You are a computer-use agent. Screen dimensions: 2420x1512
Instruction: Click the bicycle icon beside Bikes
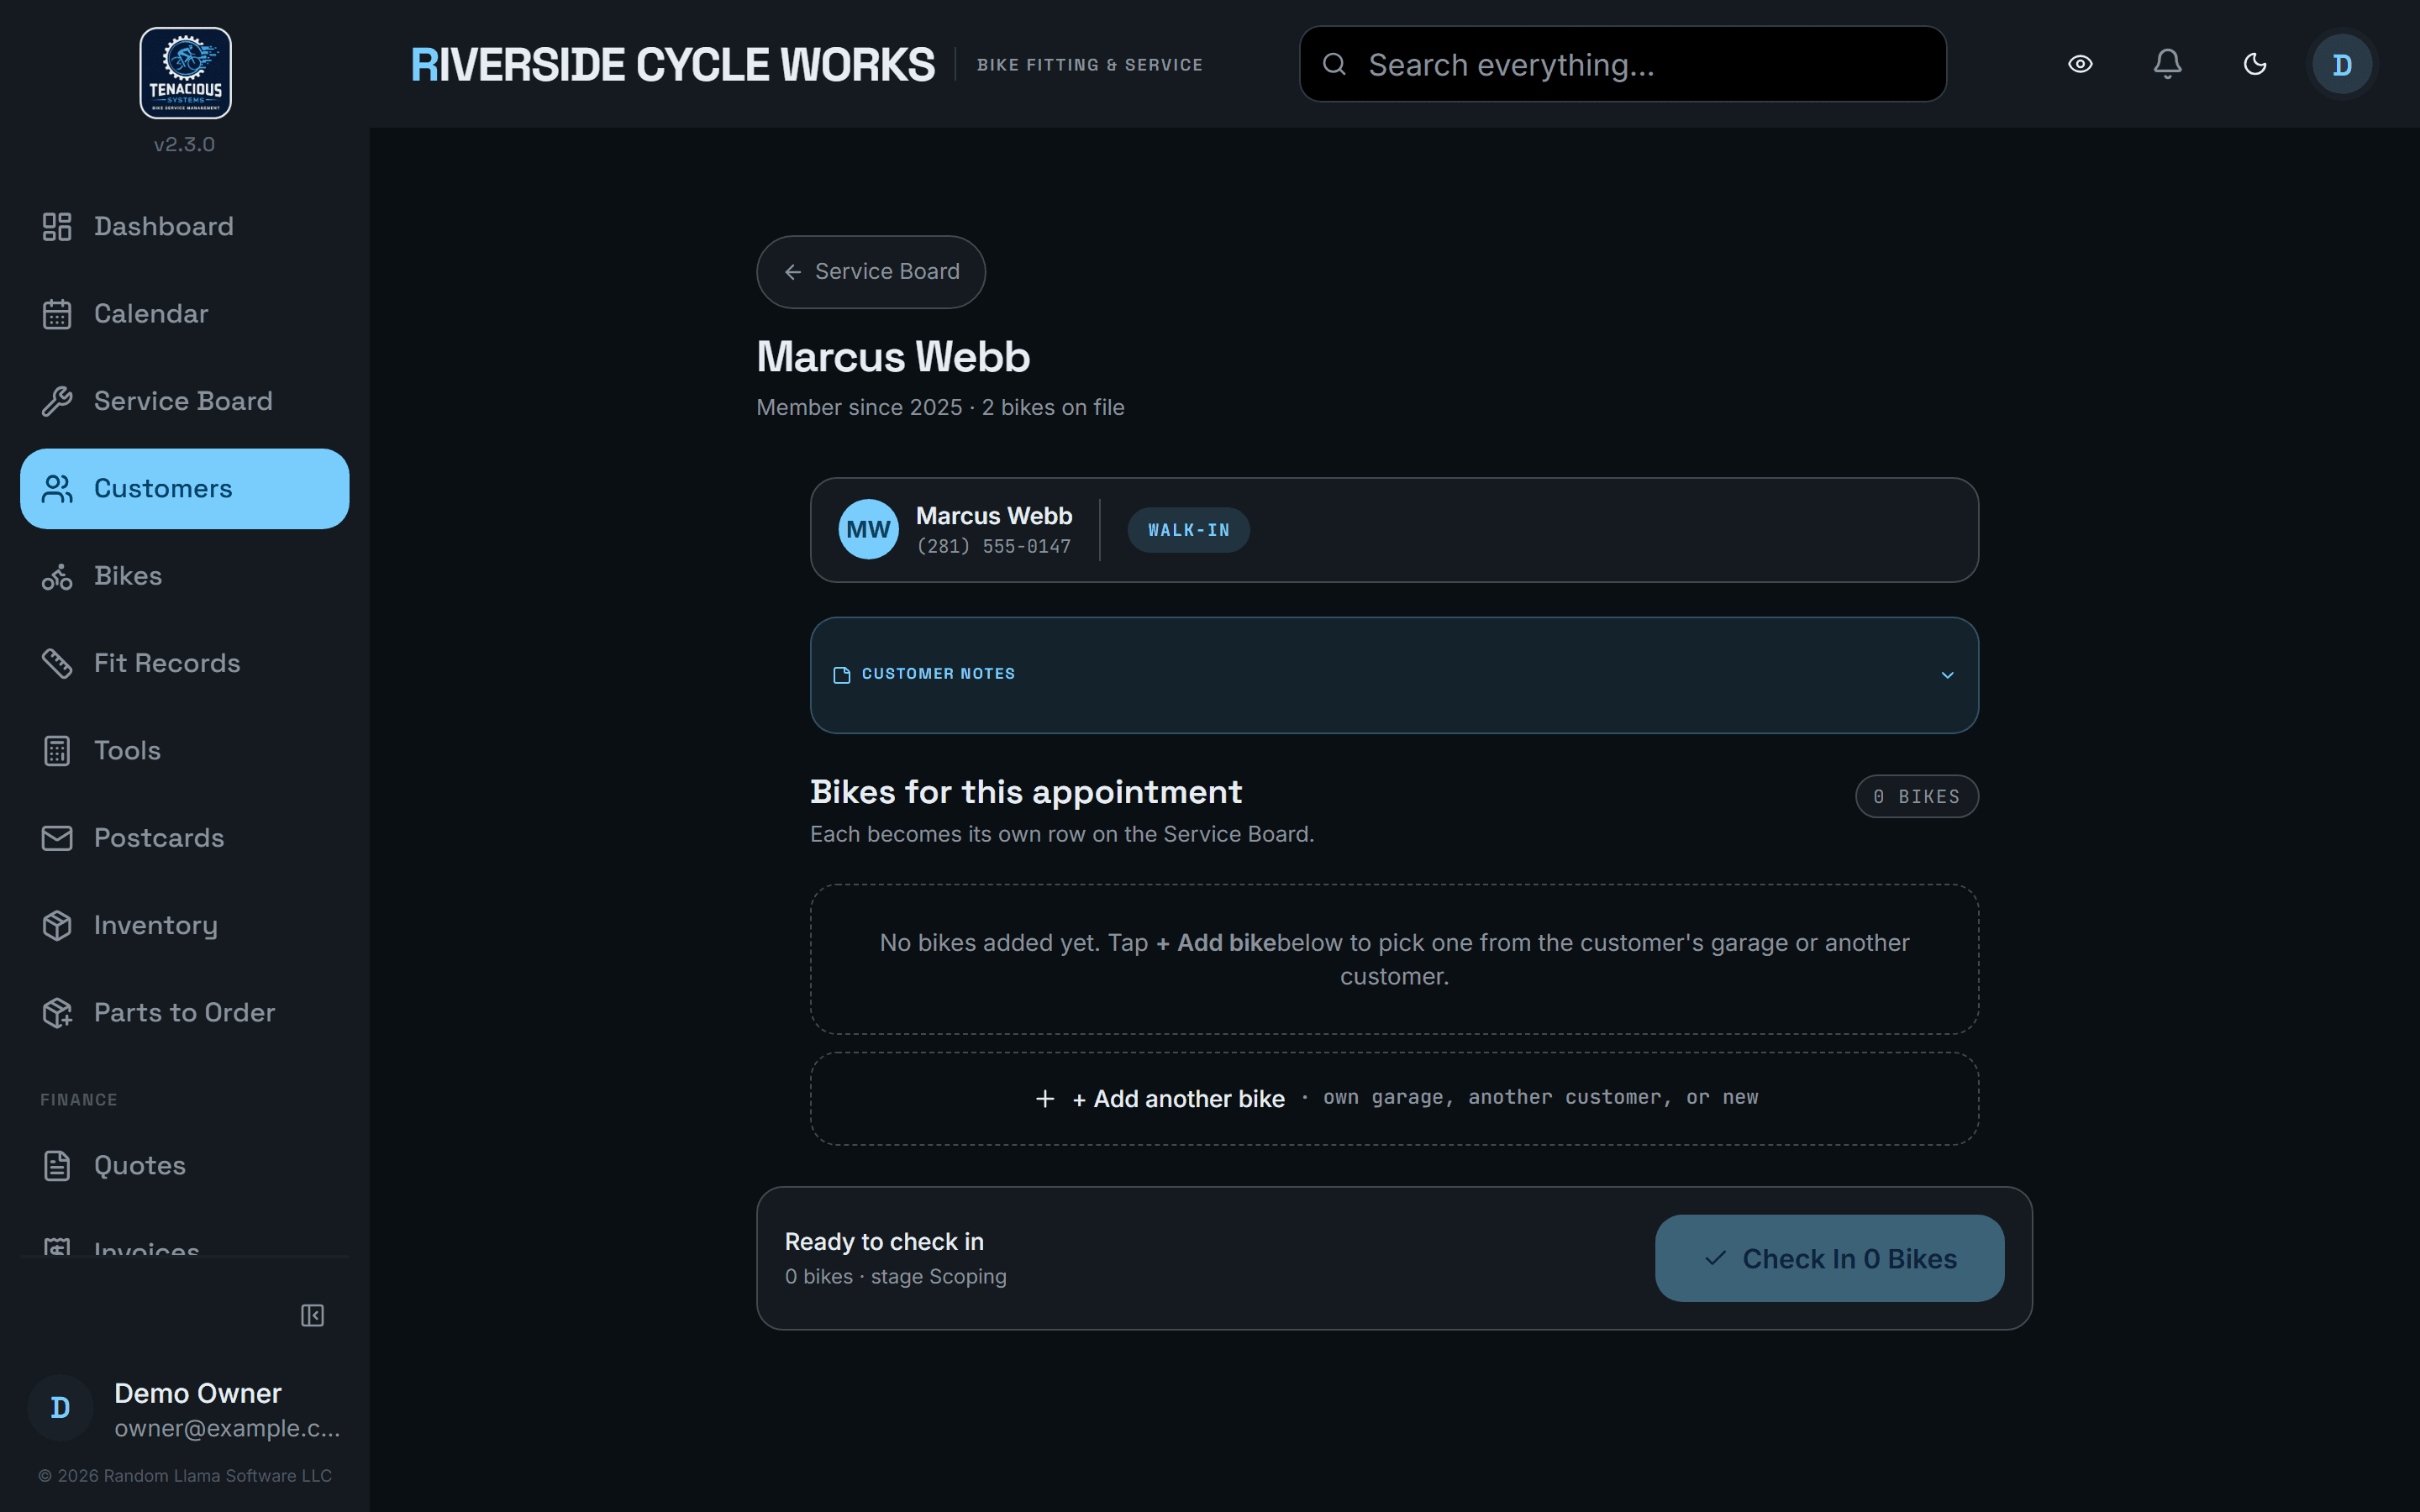pyautogui.click(x=57, y=576)
